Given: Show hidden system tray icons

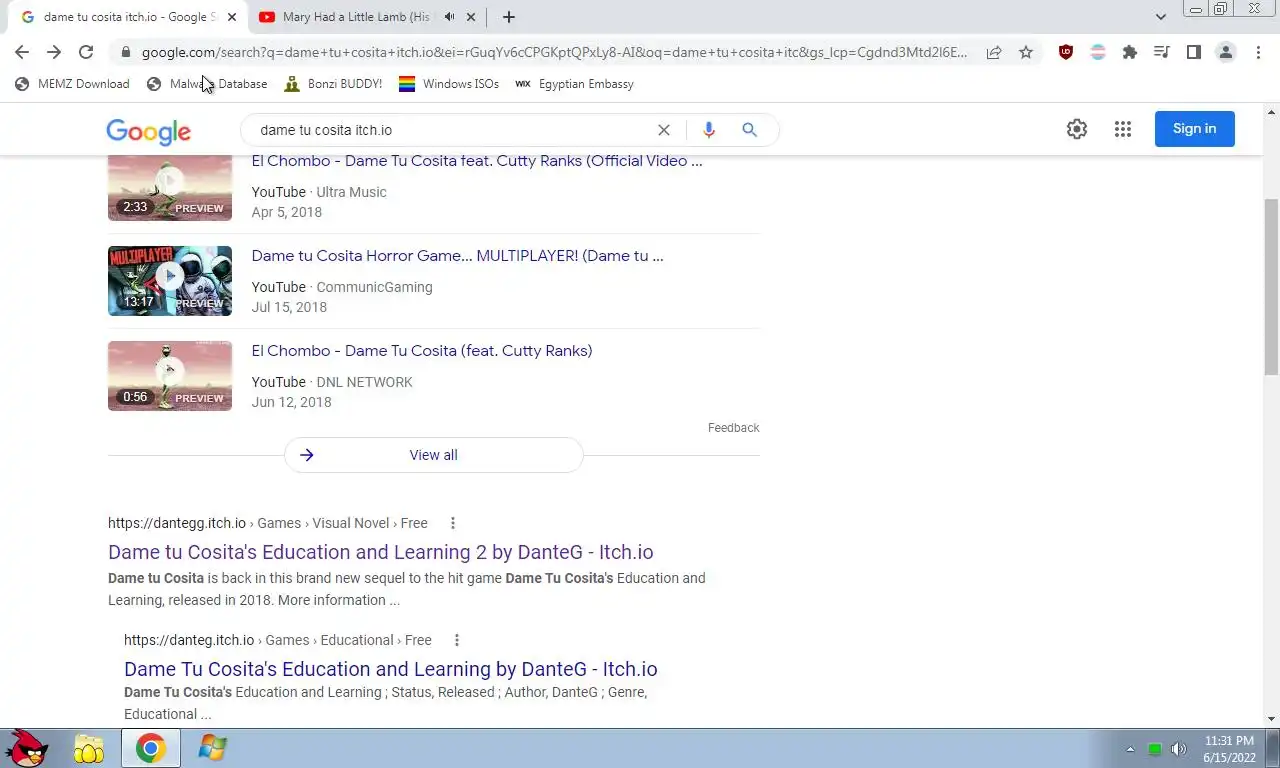Looking at the screenshot, I should coord(1131,749).
